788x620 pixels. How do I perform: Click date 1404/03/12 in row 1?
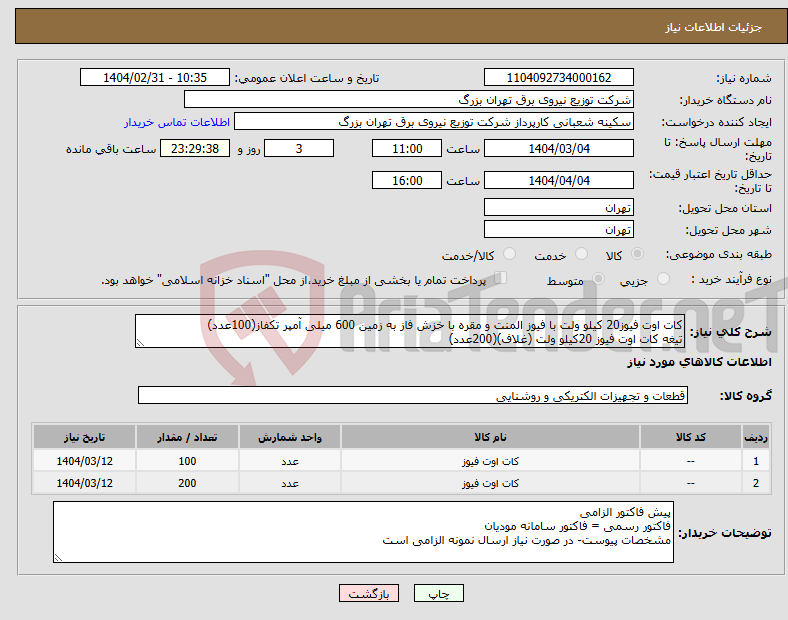(x=84, y=461)
